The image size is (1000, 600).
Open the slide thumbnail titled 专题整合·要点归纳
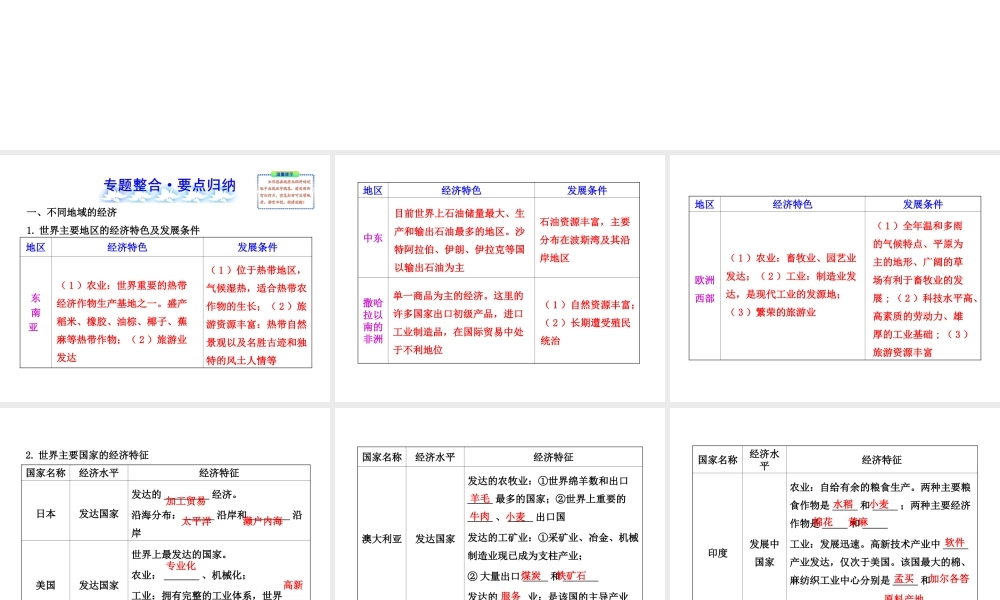pos(165,279)
